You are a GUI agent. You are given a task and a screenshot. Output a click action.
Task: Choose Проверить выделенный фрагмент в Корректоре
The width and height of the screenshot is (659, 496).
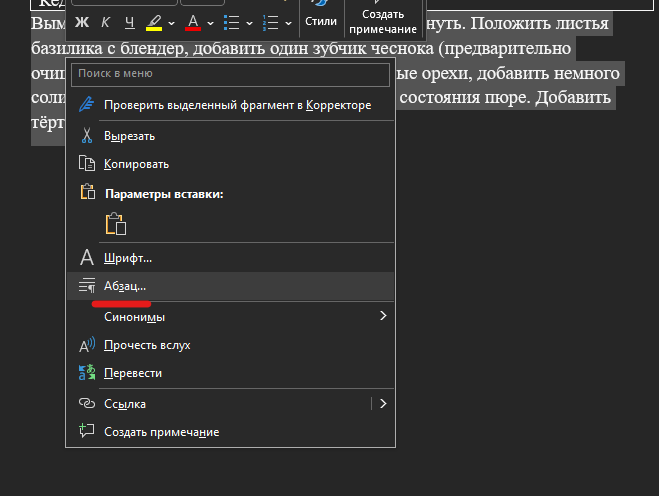click(230, 105)
